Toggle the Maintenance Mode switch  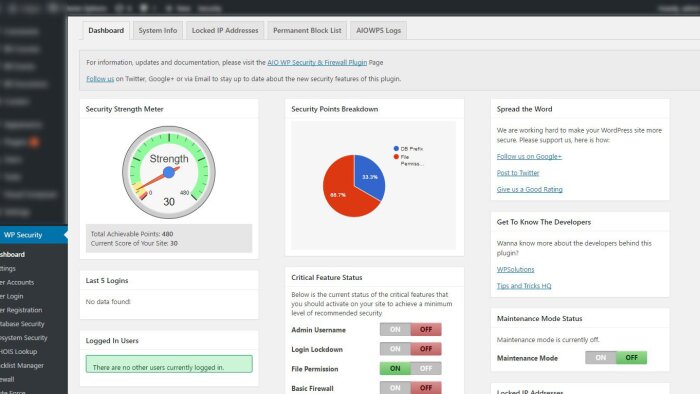(616, 357)
